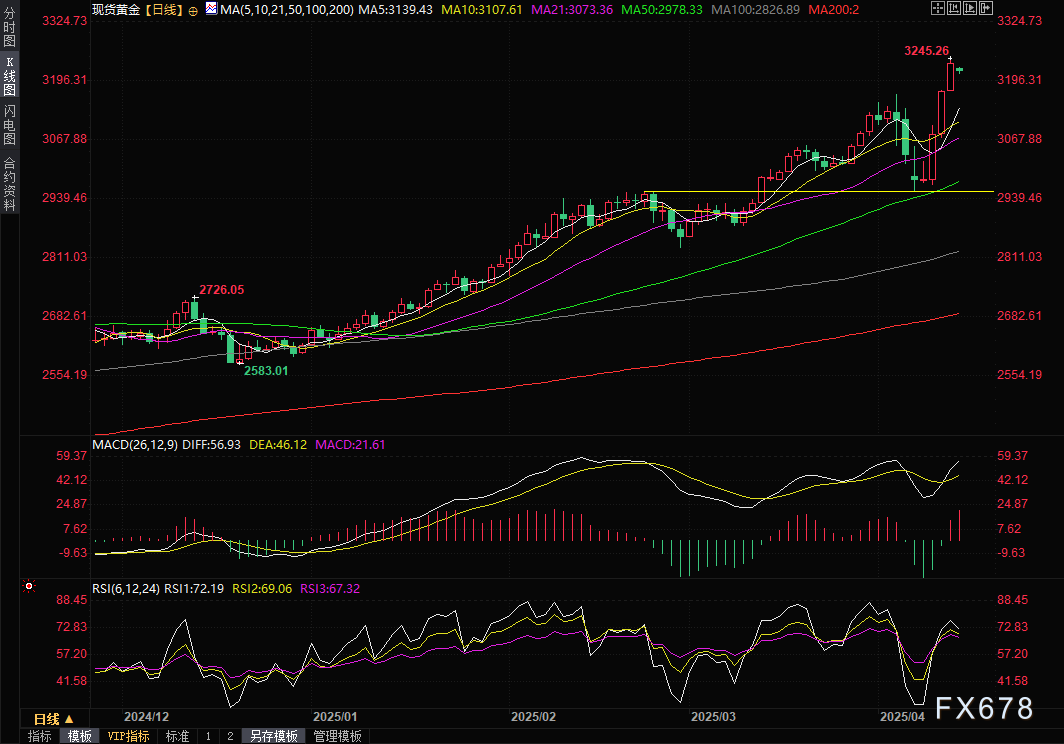Screen dimensions: 1064x744
Task: Click the red sun icon beside RSI
Action: click(x=29, y=587)
